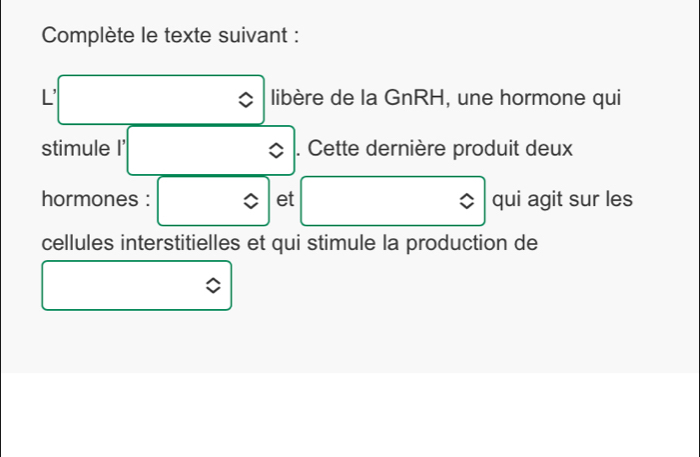Click the label "hormones :"
Viewport: 700px width, 457px height.
click(96, 199)
